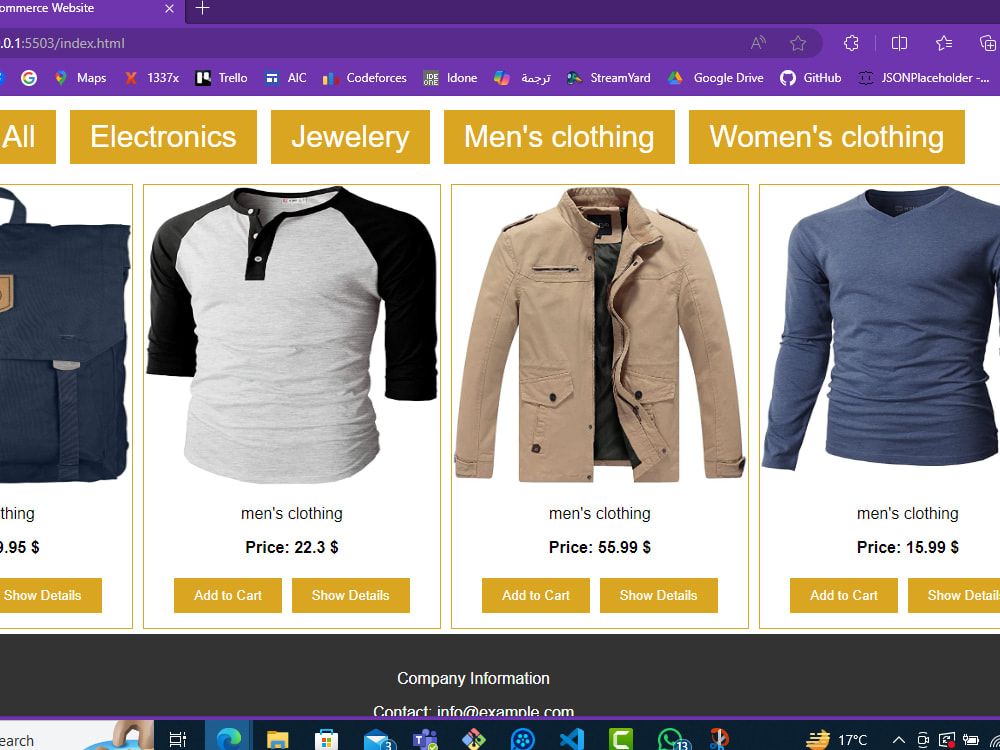
Task: Open the GitHub bookmark
Action: pyautogui.click(x=811, y=78)
